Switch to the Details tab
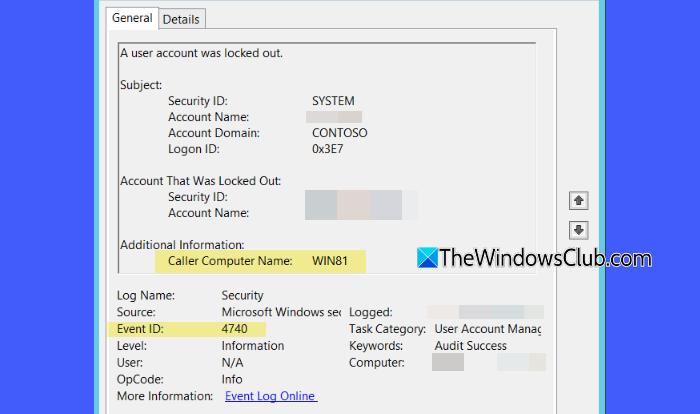Viewport: 700px width, 414px height. (x=181, y=19)
